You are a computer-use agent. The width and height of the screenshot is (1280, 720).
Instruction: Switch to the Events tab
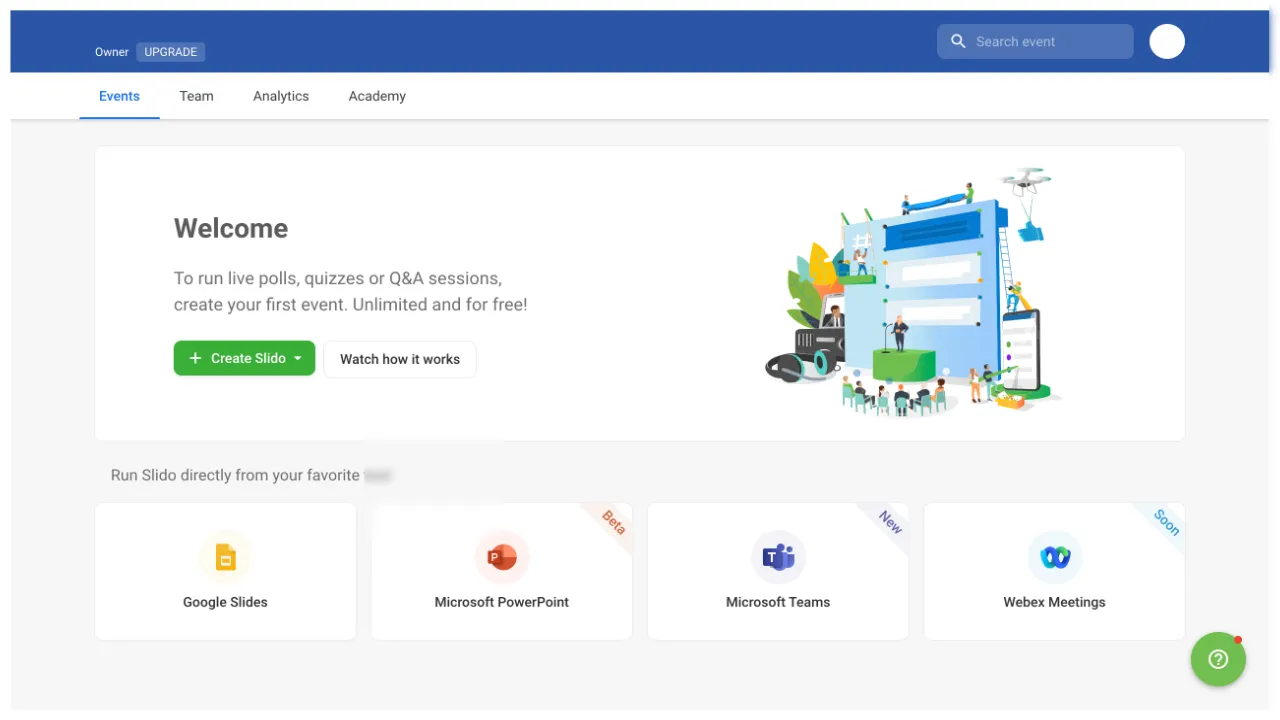pos(119,96)
